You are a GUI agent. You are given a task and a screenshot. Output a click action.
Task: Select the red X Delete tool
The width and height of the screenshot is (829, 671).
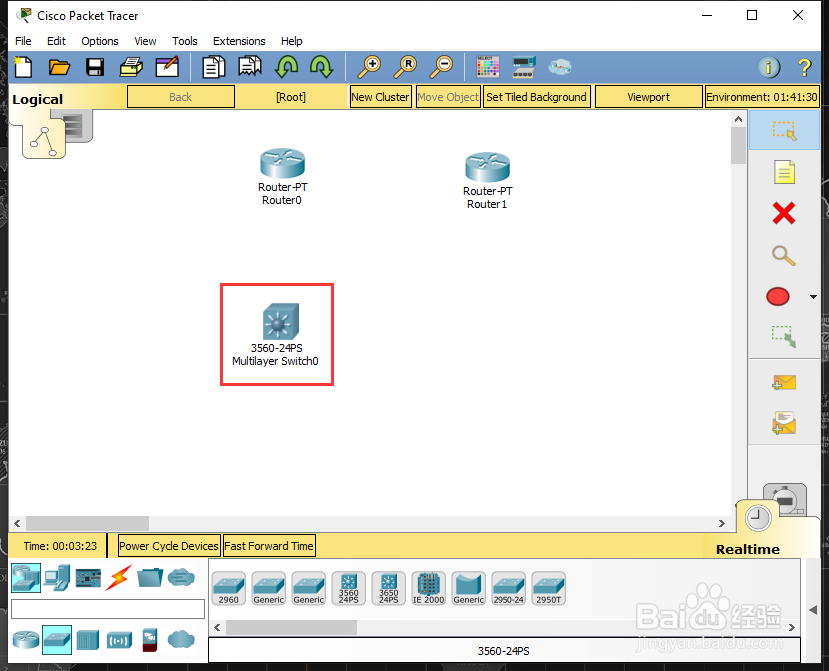(784, 213)
